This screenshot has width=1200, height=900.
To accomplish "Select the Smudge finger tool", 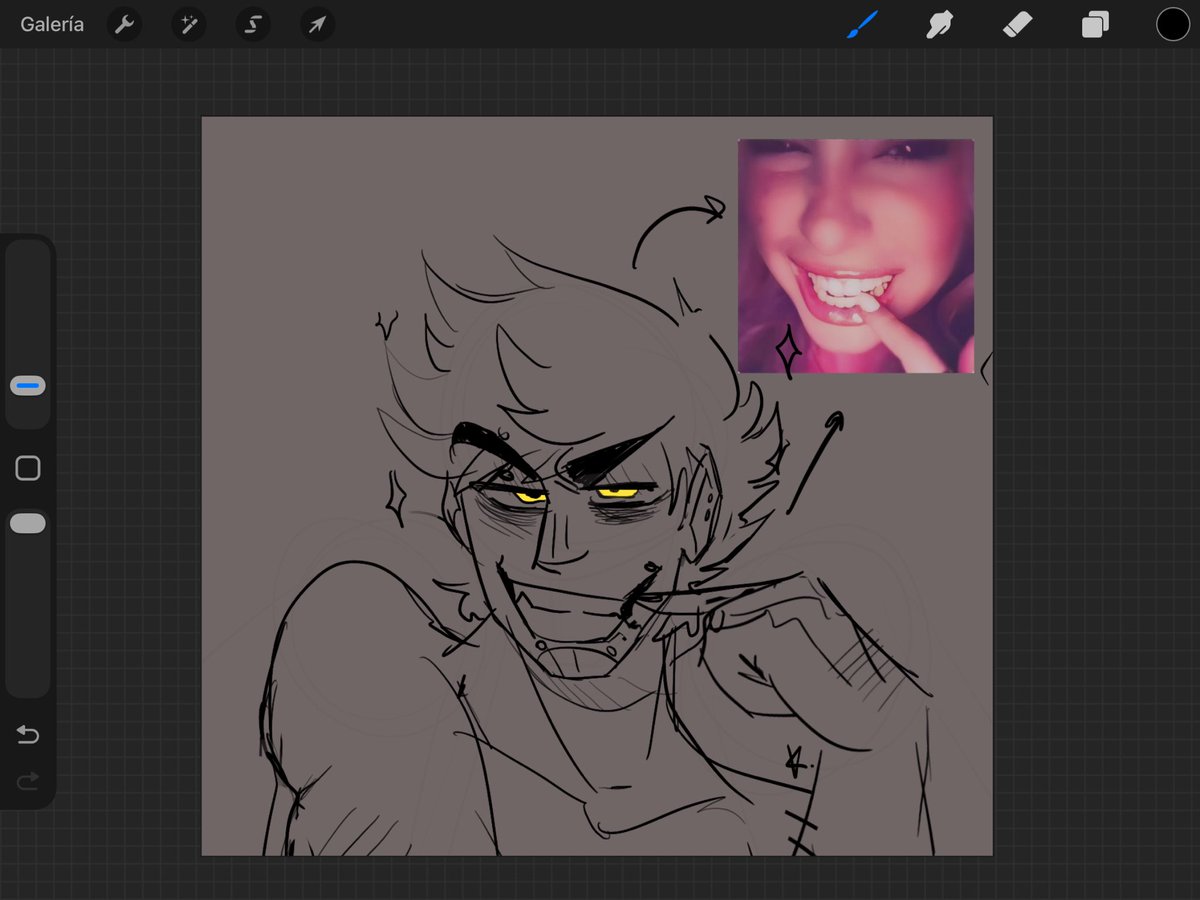I will (939, 25).
